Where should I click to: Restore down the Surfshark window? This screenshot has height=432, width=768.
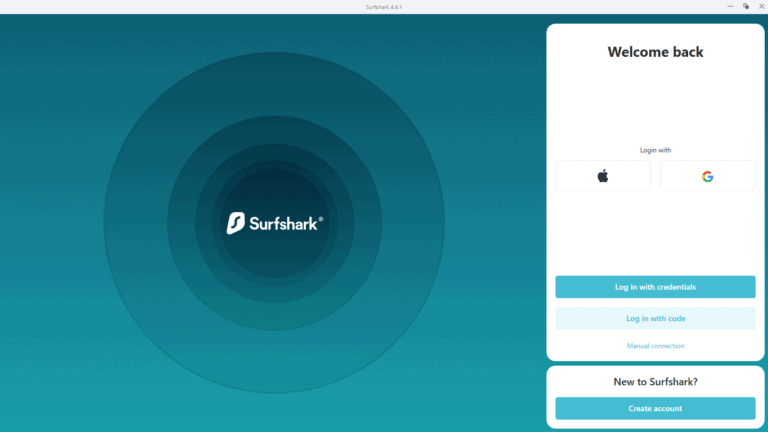click(x=746, y=6)
